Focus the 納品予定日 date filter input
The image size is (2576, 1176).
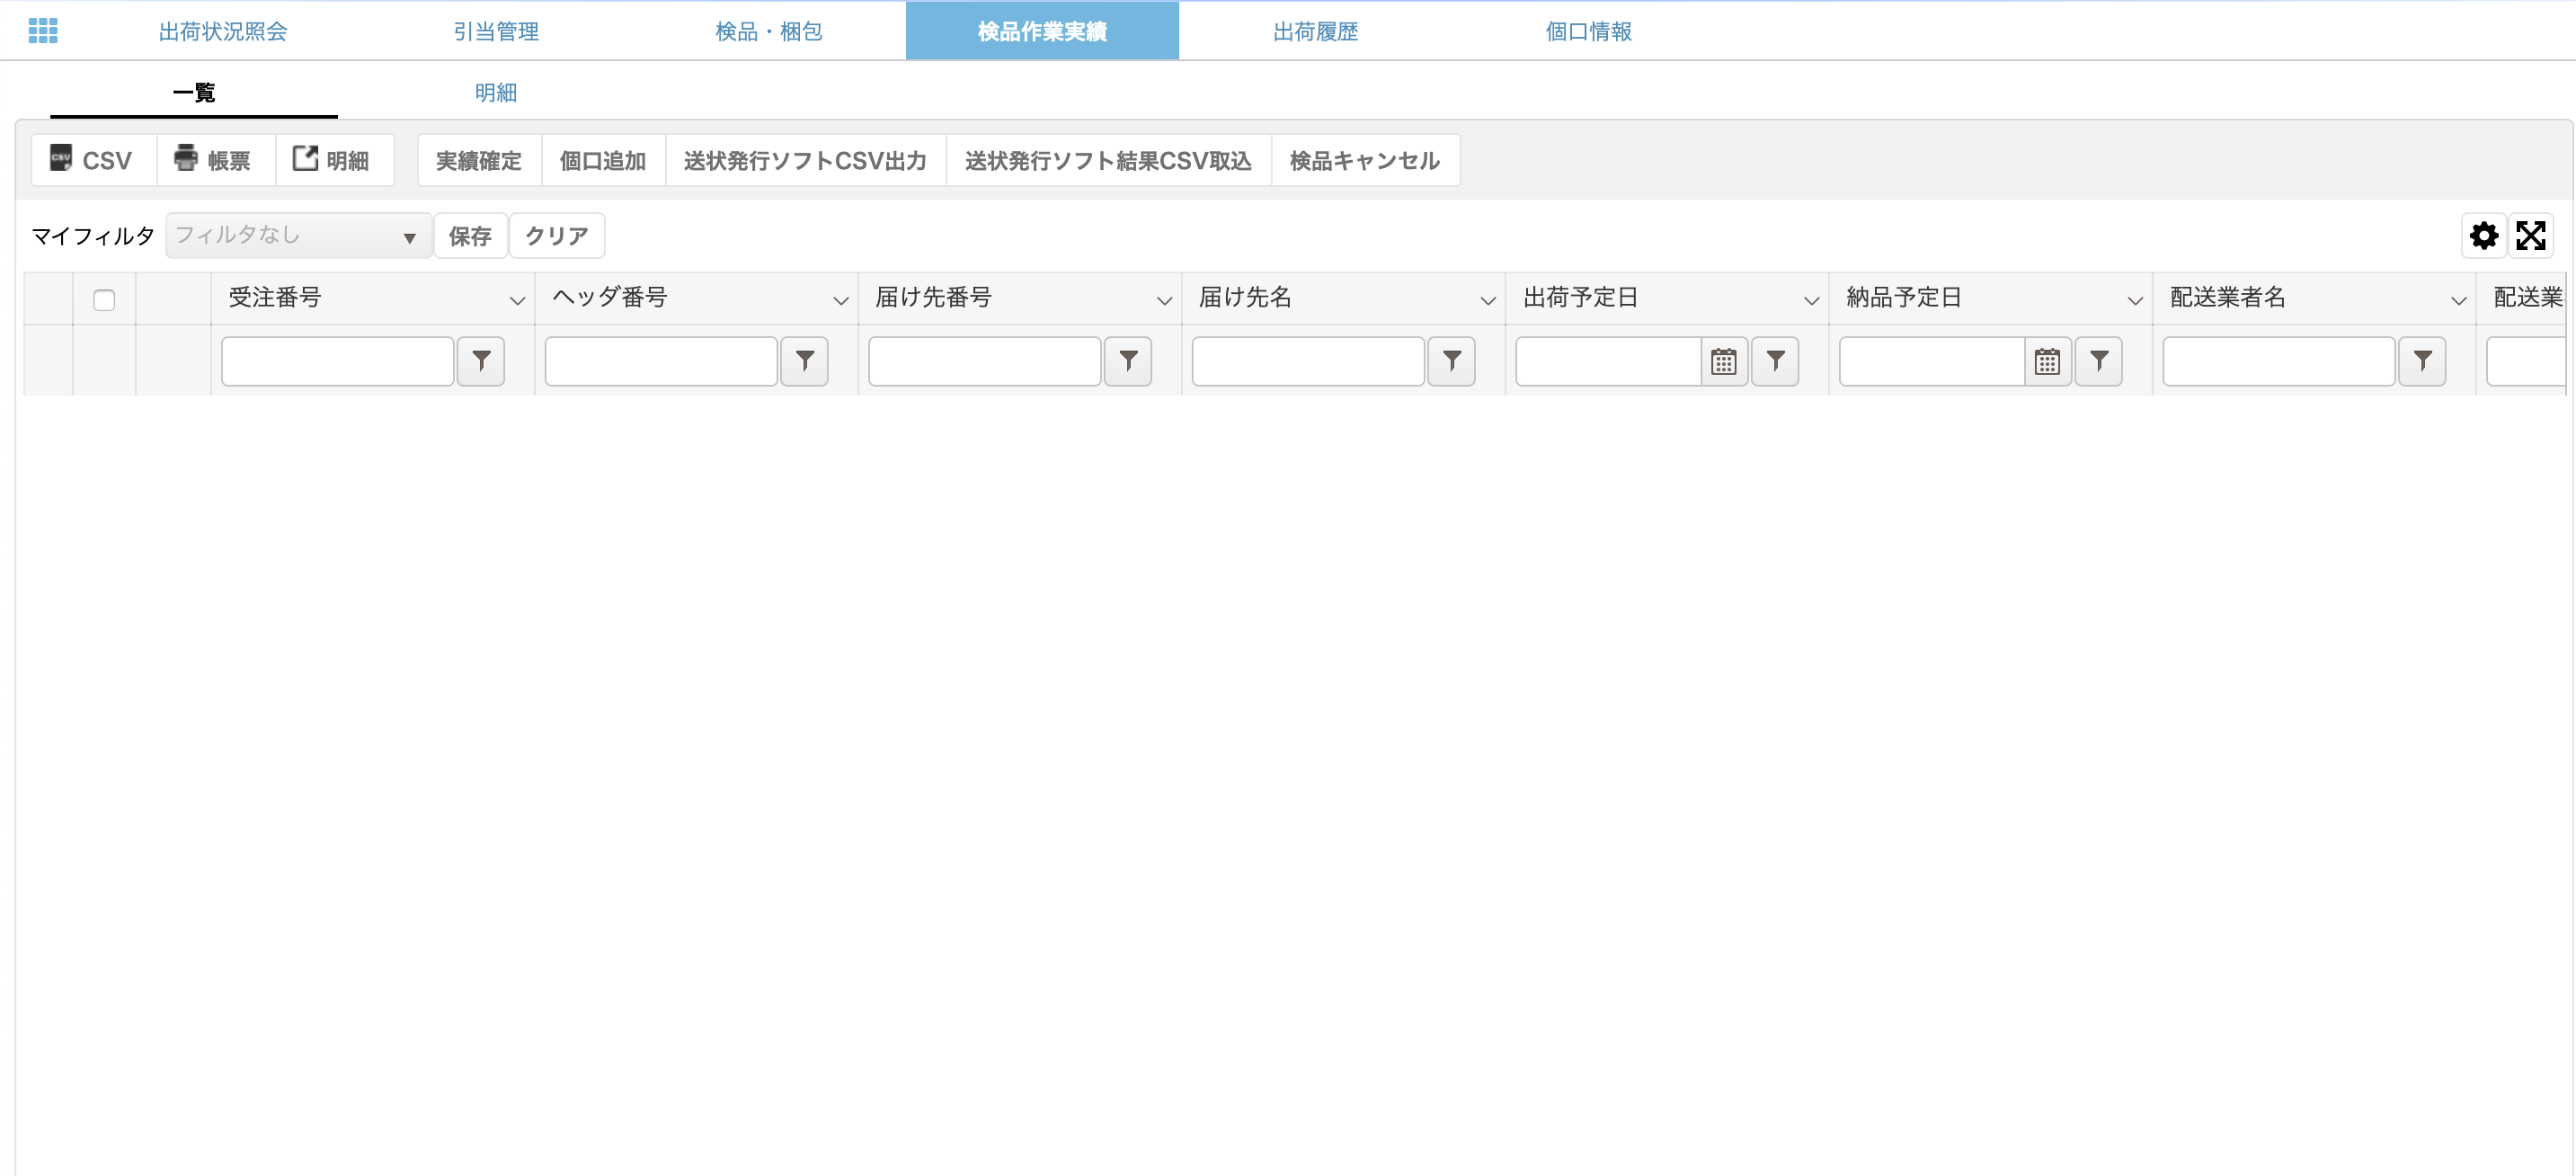pos(1932,361)
